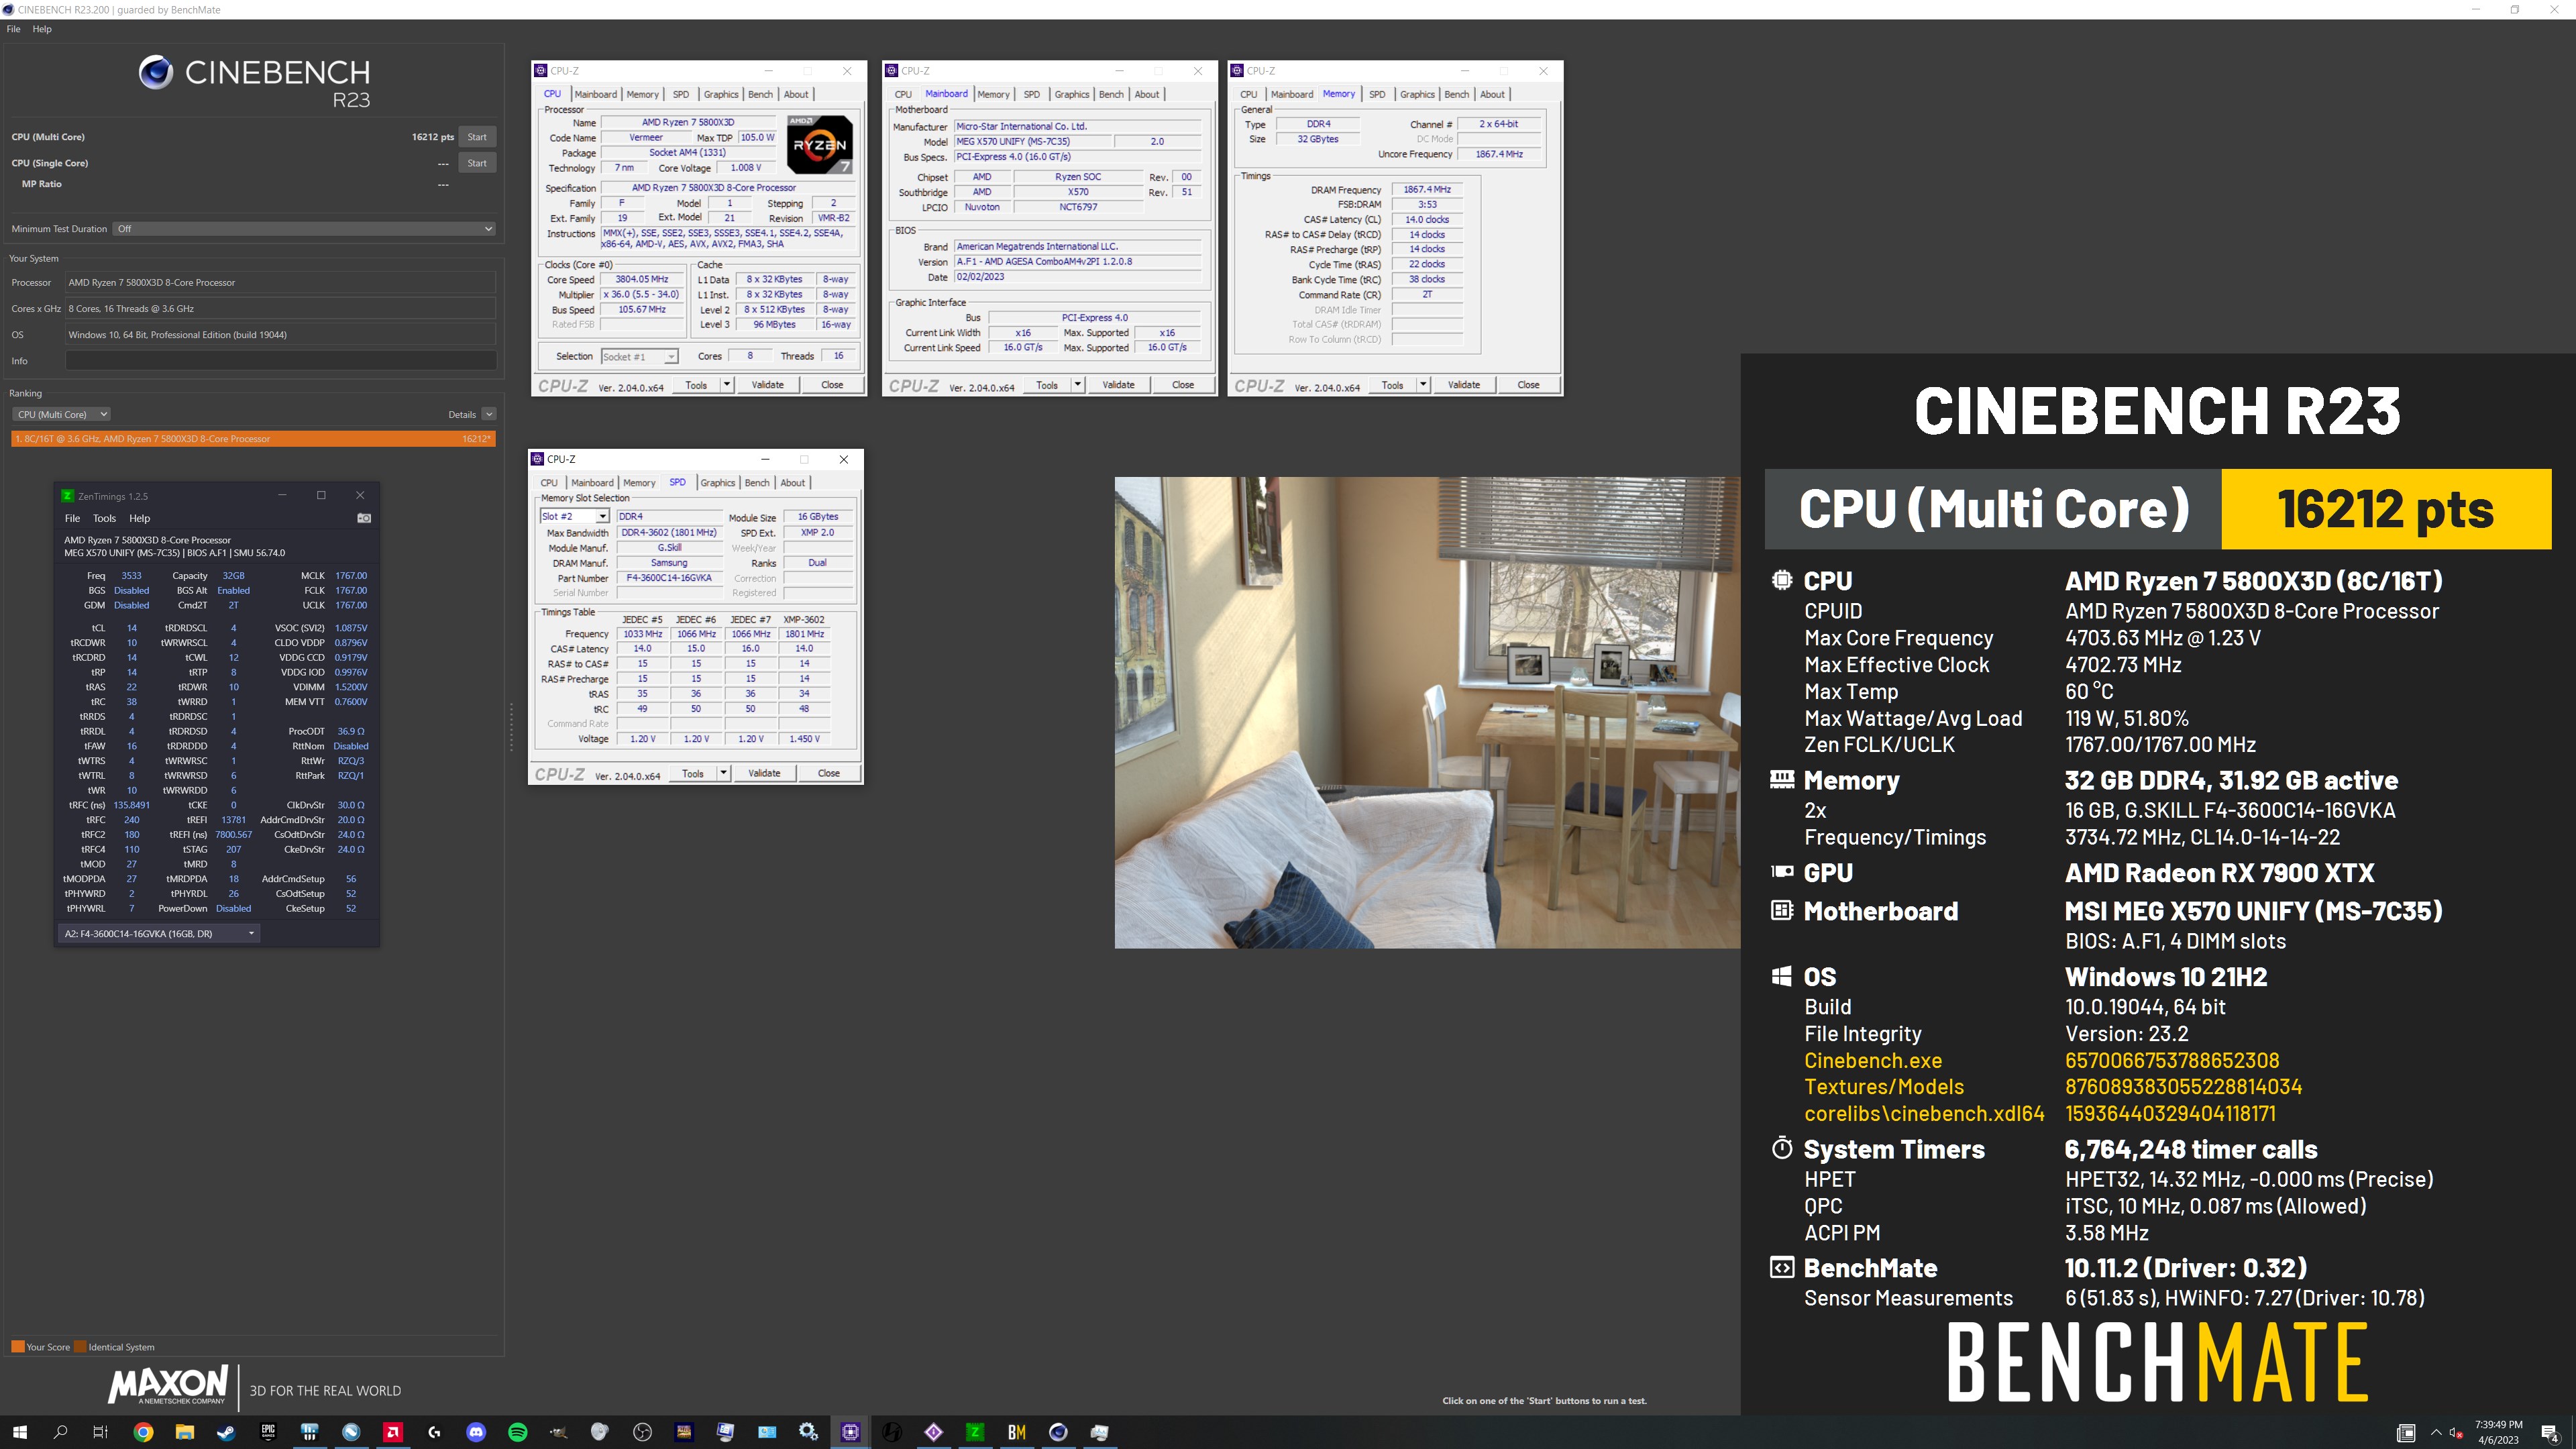Click the BIOS Date 02/02/2023 field
Viewport: 2576px width, 1449px height.
(x=1077, y=277)
